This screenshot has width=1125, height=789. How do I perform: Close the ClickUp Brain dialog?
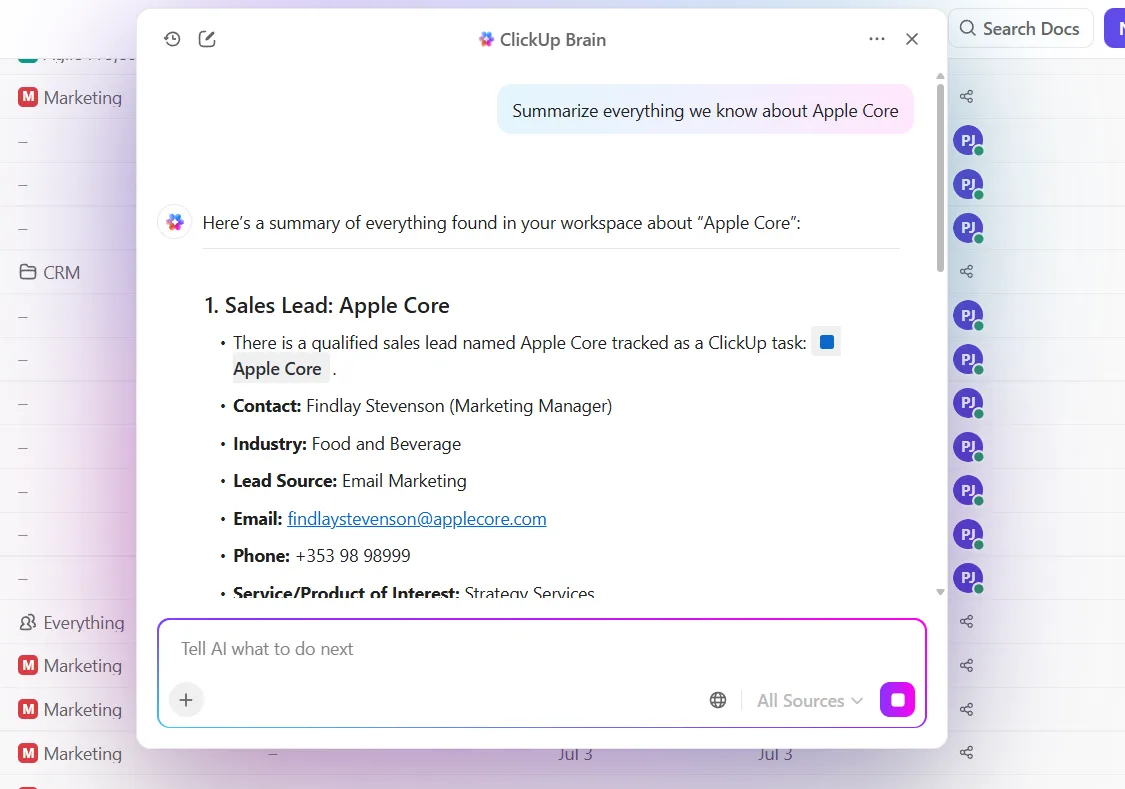tap(912, 39)
